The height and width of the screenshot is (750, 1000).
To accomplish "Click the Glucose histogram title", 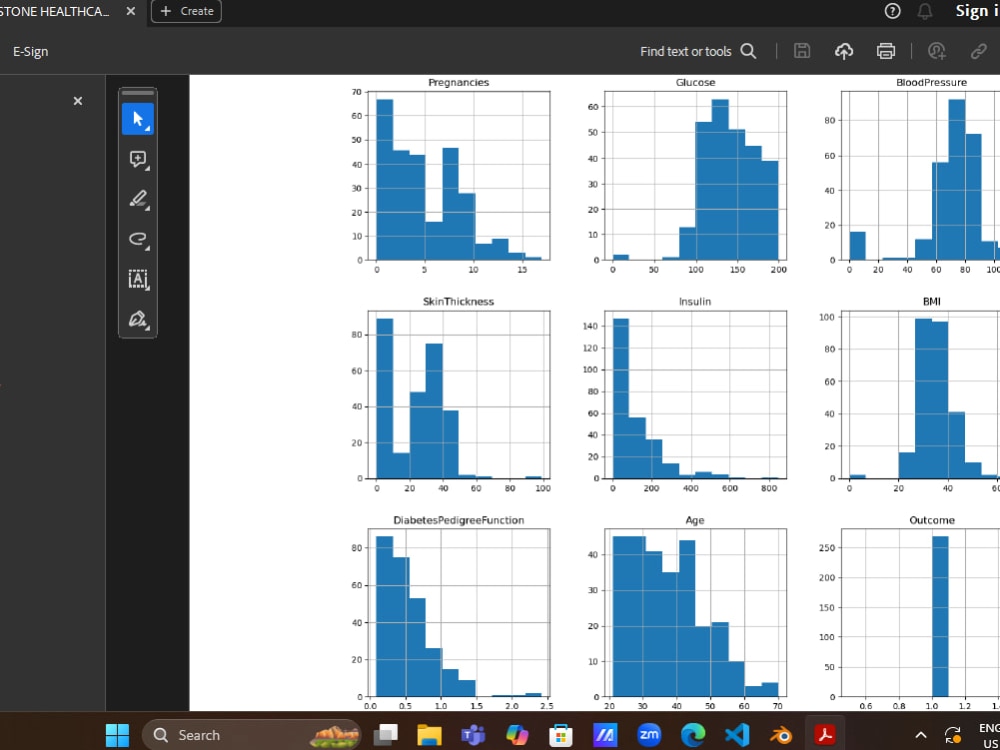I will click(x=695, y=83).
